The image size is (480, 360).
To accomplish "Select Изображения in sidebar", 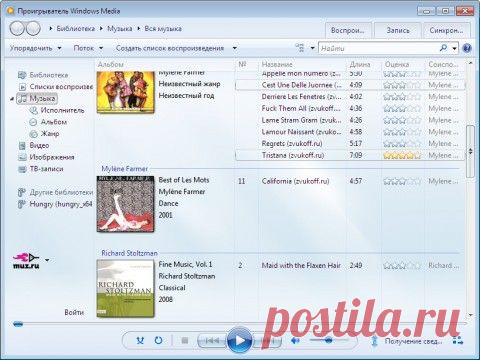I will click(52, 157).
